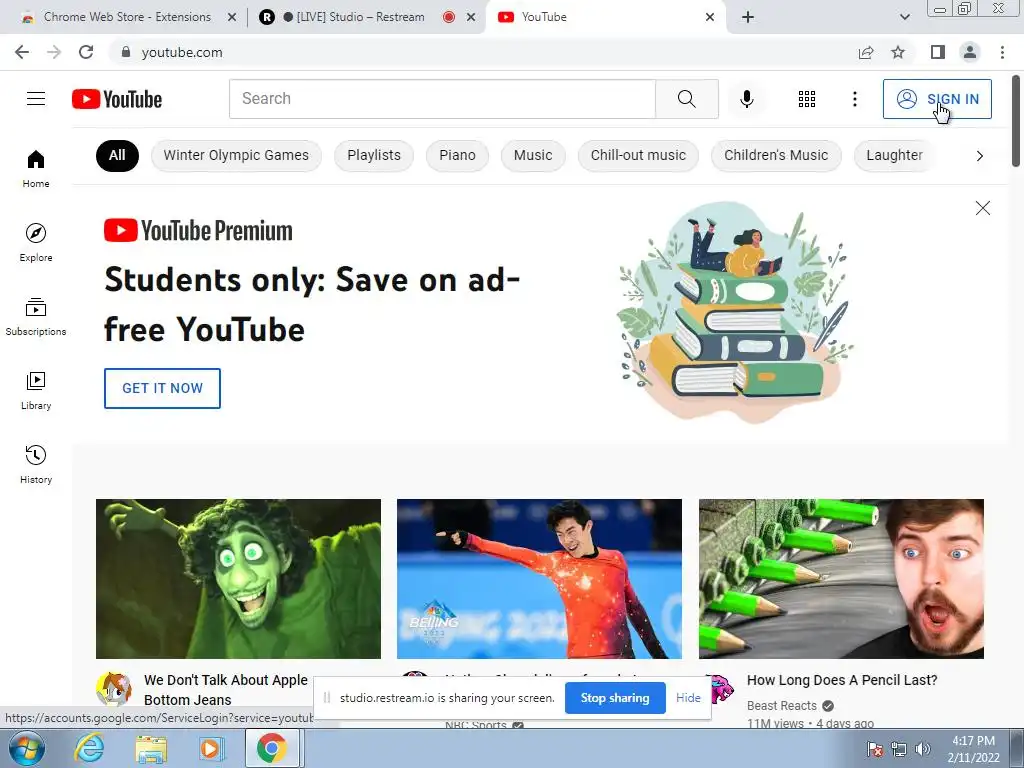
Task: Filter by Chill-out music chip
Action: [638, 155]
